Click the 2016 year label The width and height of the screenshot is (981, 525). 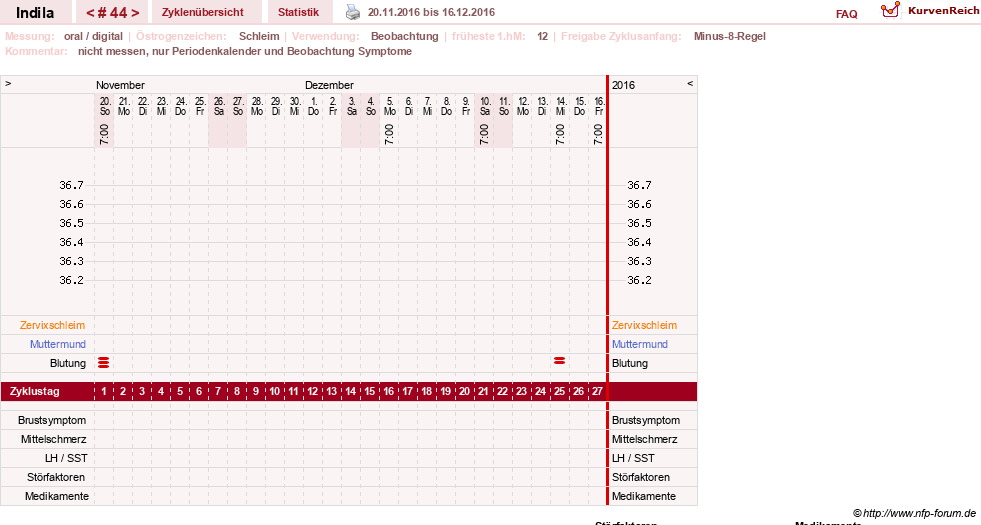(x=623, y=85)
